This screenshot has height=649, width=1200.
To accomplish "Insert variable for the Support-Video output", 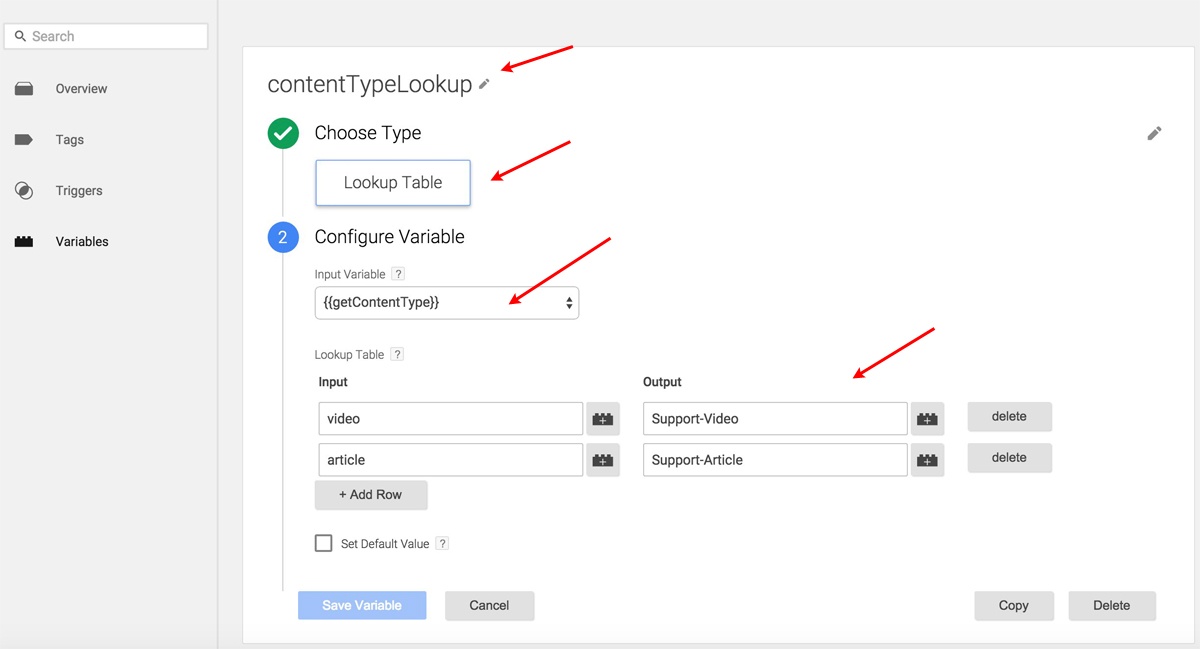I will click(927, 419).
